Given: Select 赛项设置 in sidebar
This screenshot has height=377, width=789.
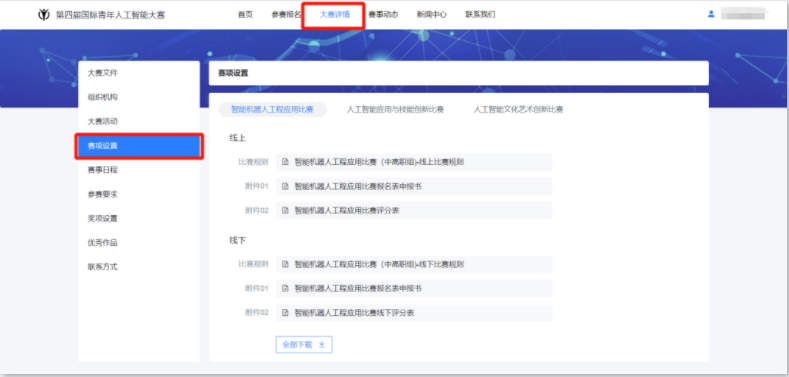Looking at the screenshot, I should pos(139,146).
